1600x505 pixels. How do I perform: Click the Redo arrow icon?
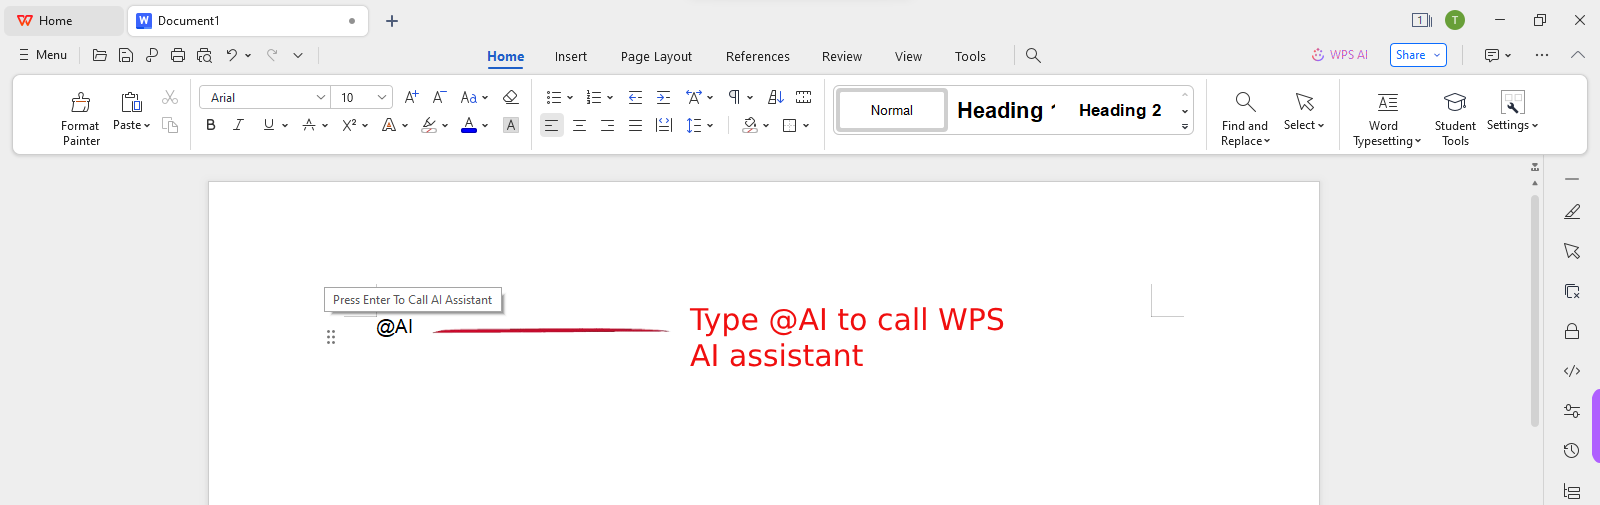coord(272,55)
